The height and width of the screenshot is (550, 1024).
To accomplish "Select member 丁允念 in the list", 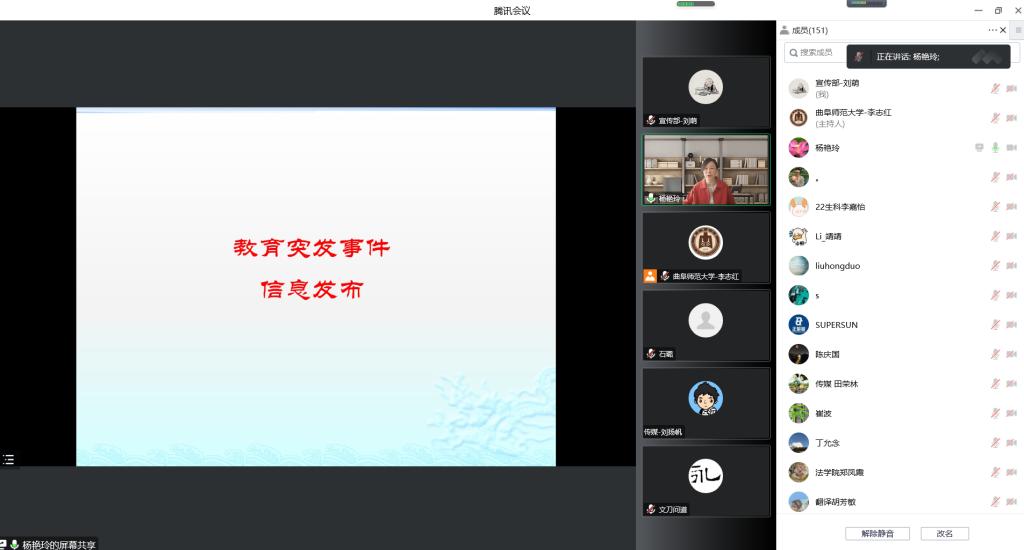I will click(x=828, y=443).
